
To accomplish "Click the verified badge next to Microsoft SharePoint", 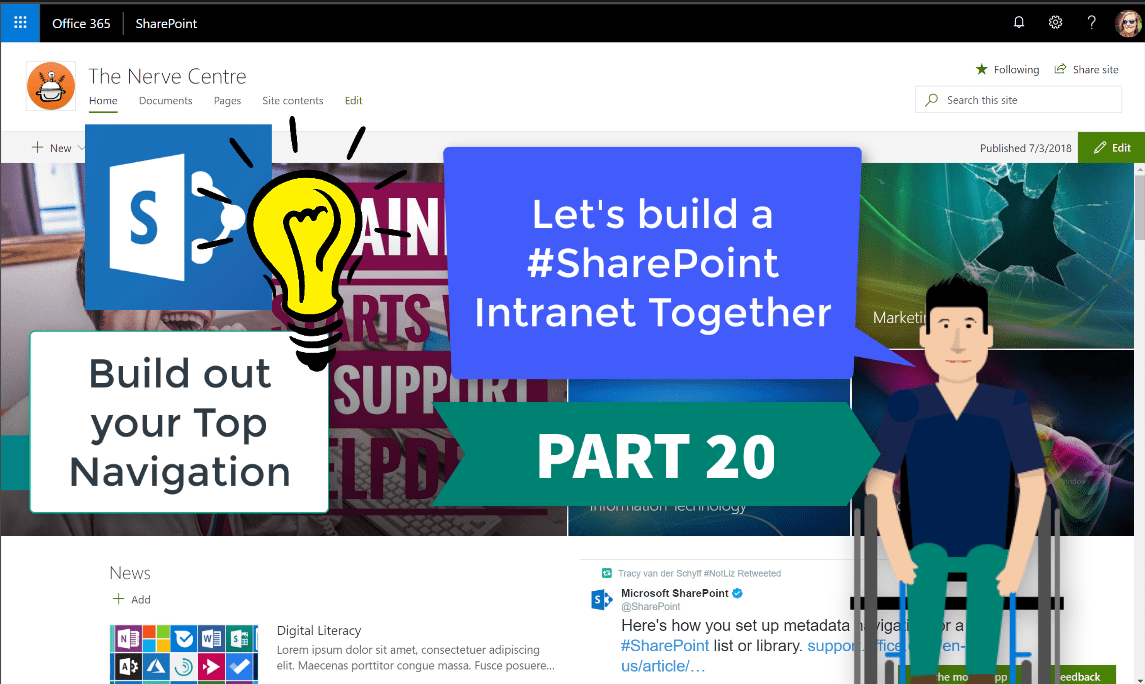I will [738, 593].
